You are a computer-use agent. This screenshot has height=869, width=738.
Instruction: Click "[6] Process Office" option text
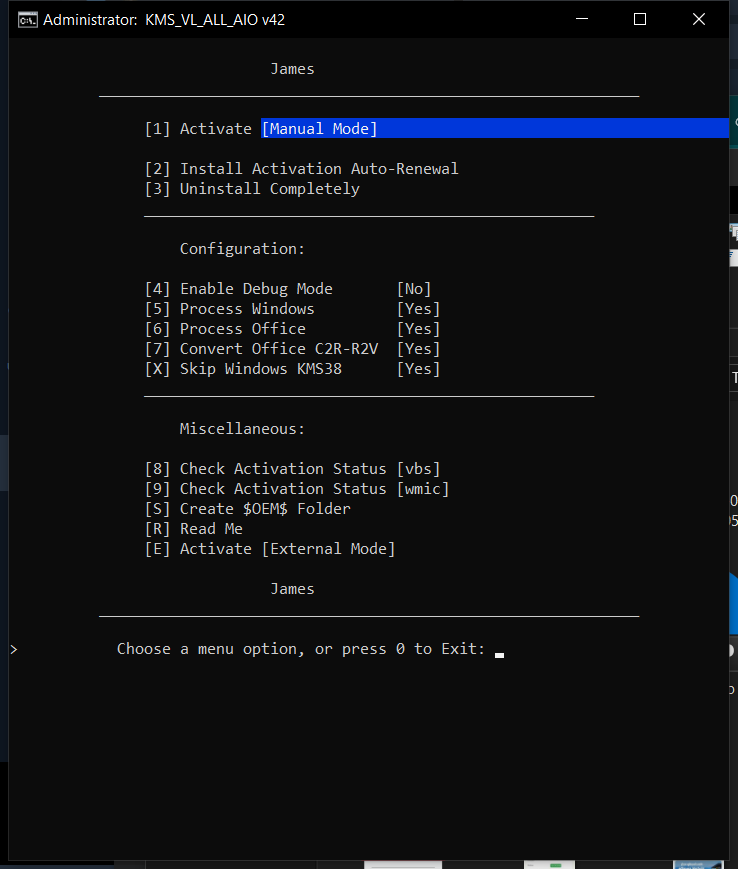225,329
